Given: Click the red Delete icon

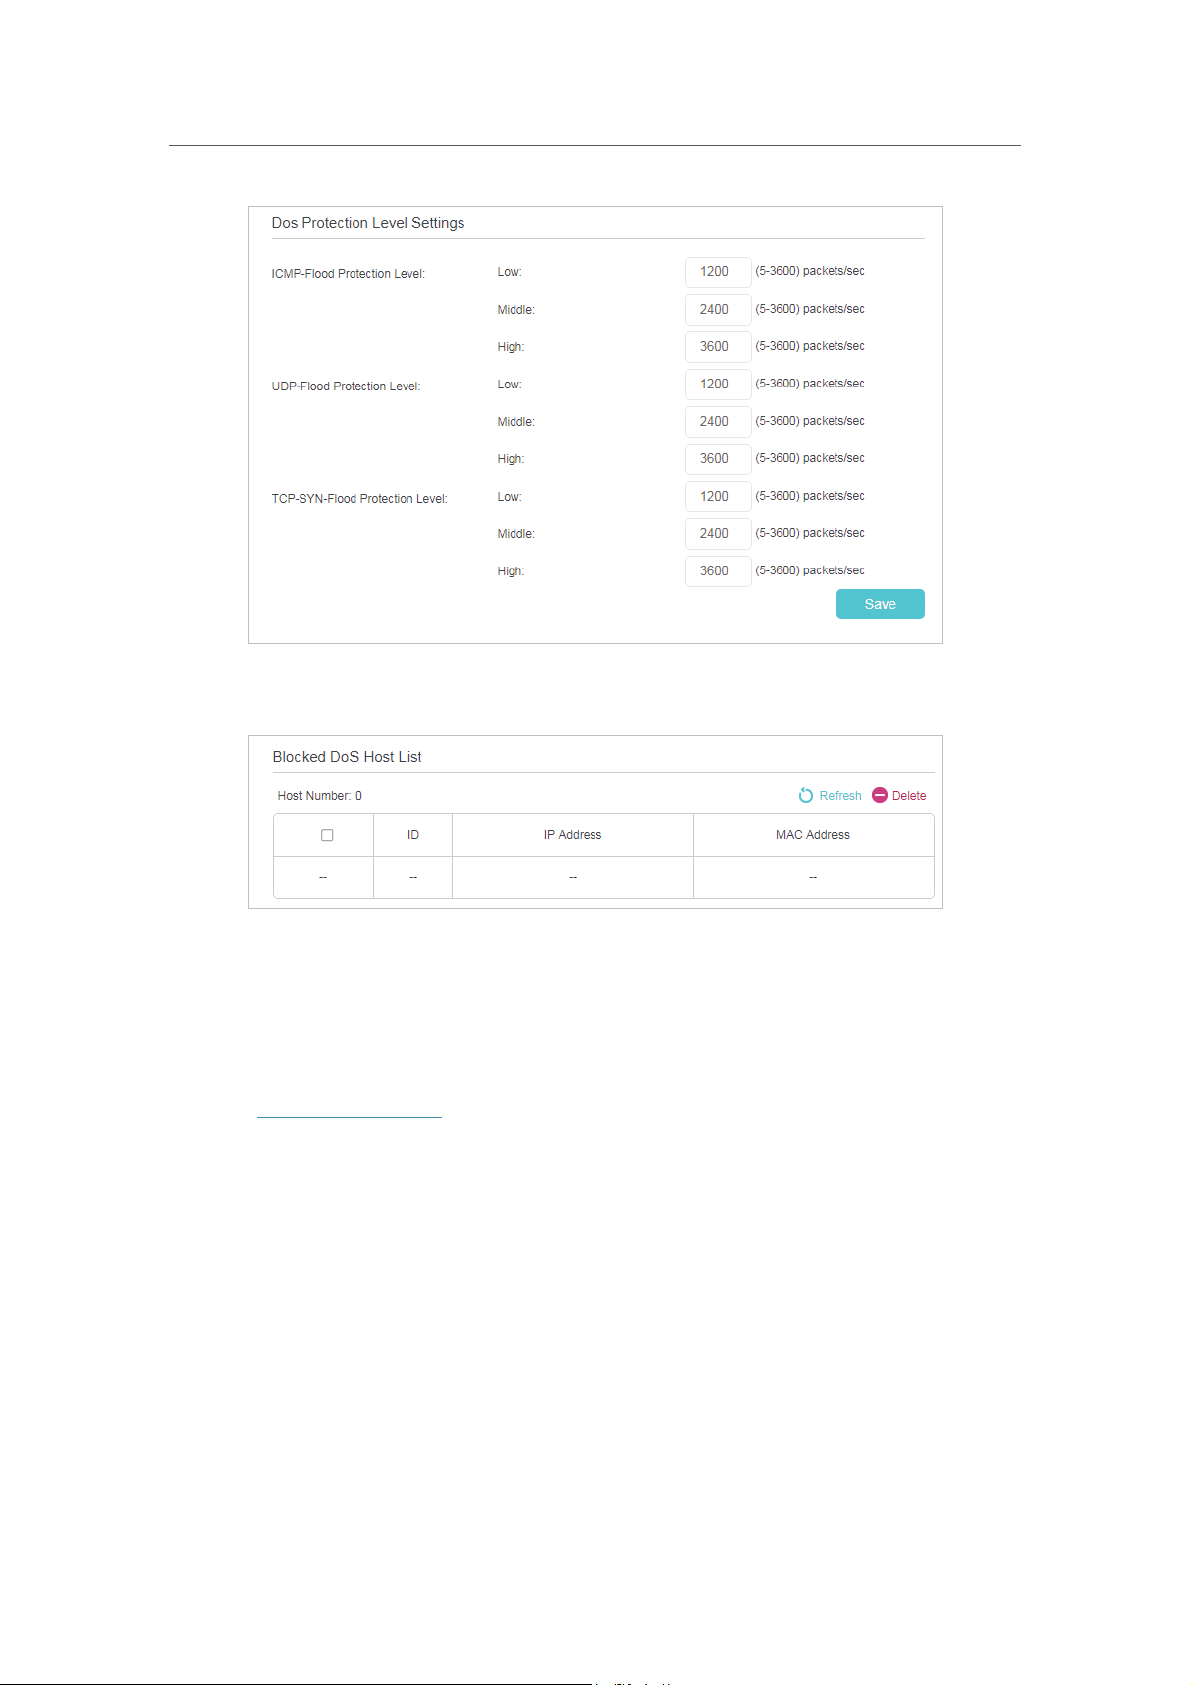Looking at the screenshot, I should pyautogui.click(x=880, y=795).
